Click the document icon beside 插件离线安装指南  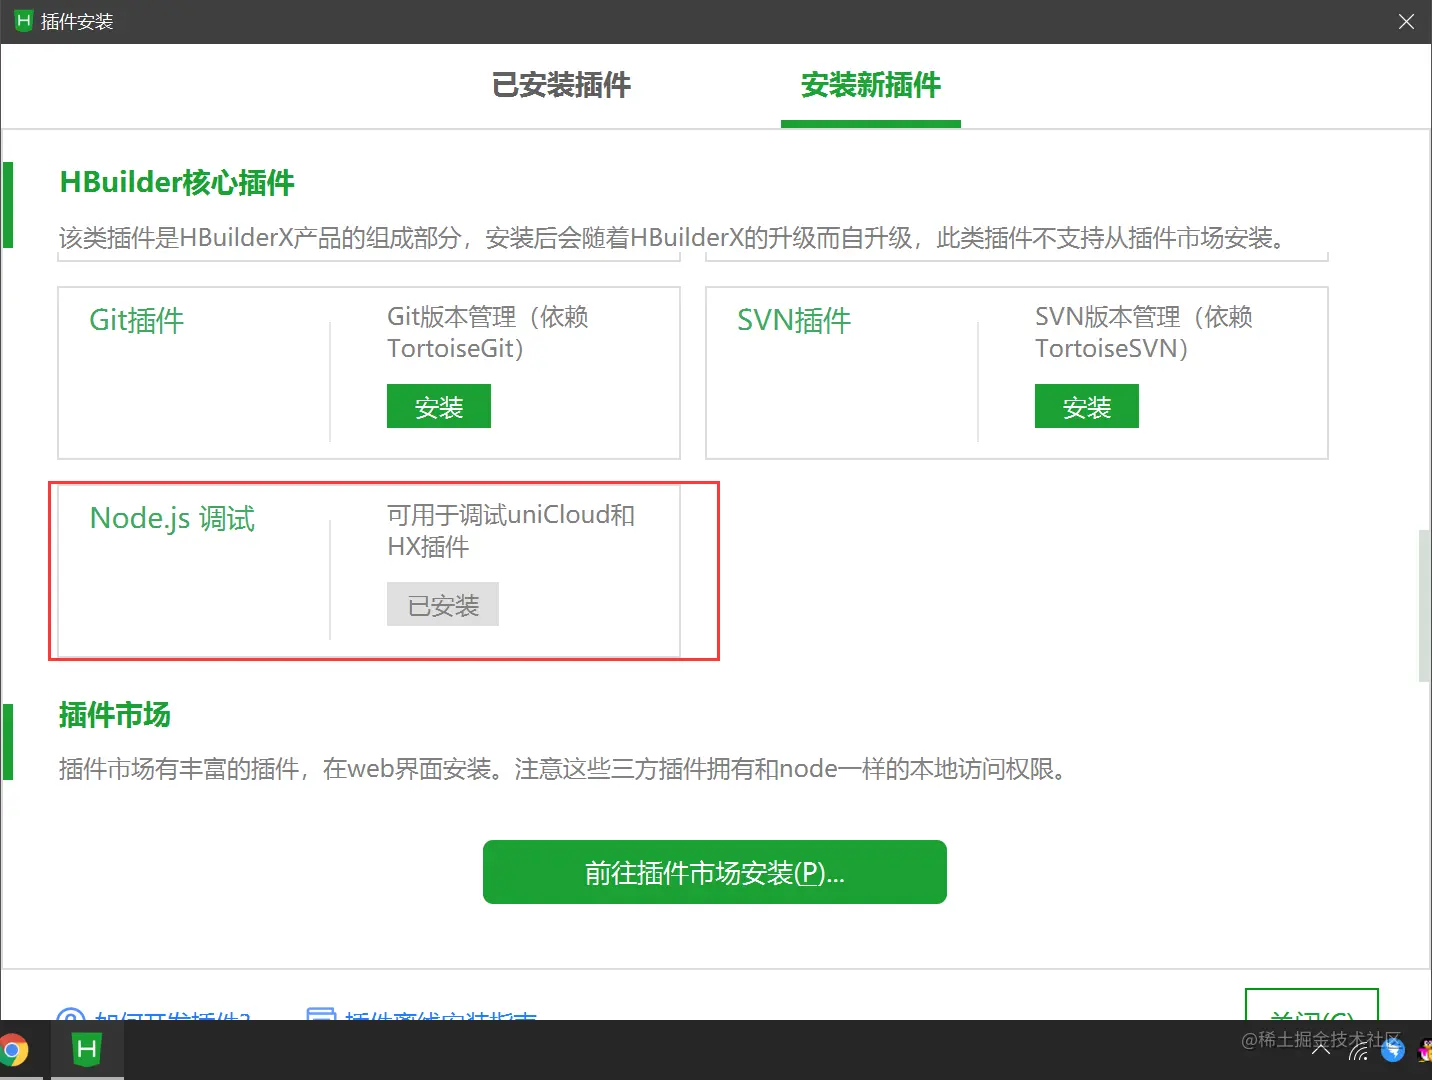pyautogui.click(x=320, y=1016)
